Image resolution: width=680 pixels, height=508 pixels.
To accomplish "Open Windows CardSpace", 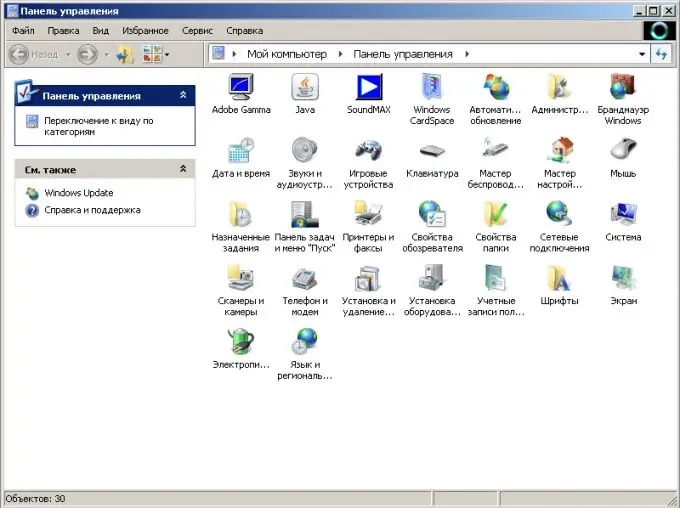I will coord(432,99).
